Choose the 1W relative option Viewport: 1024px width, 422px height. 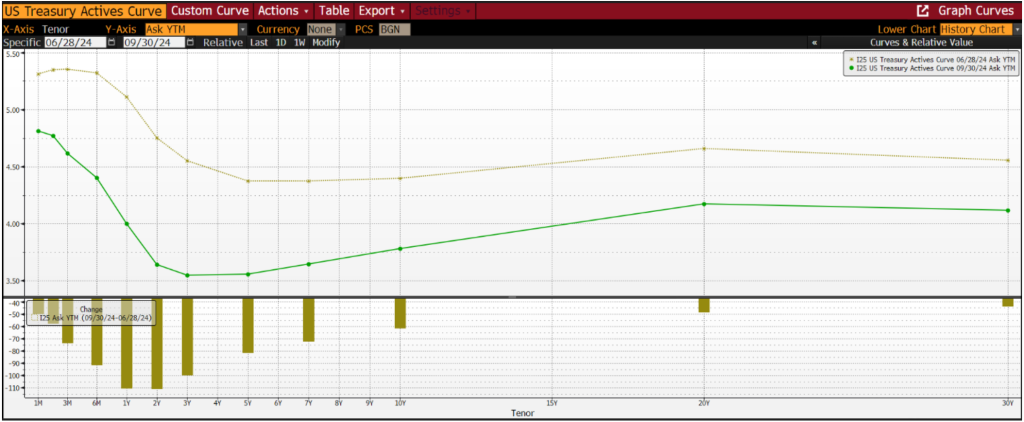point(300,42)
